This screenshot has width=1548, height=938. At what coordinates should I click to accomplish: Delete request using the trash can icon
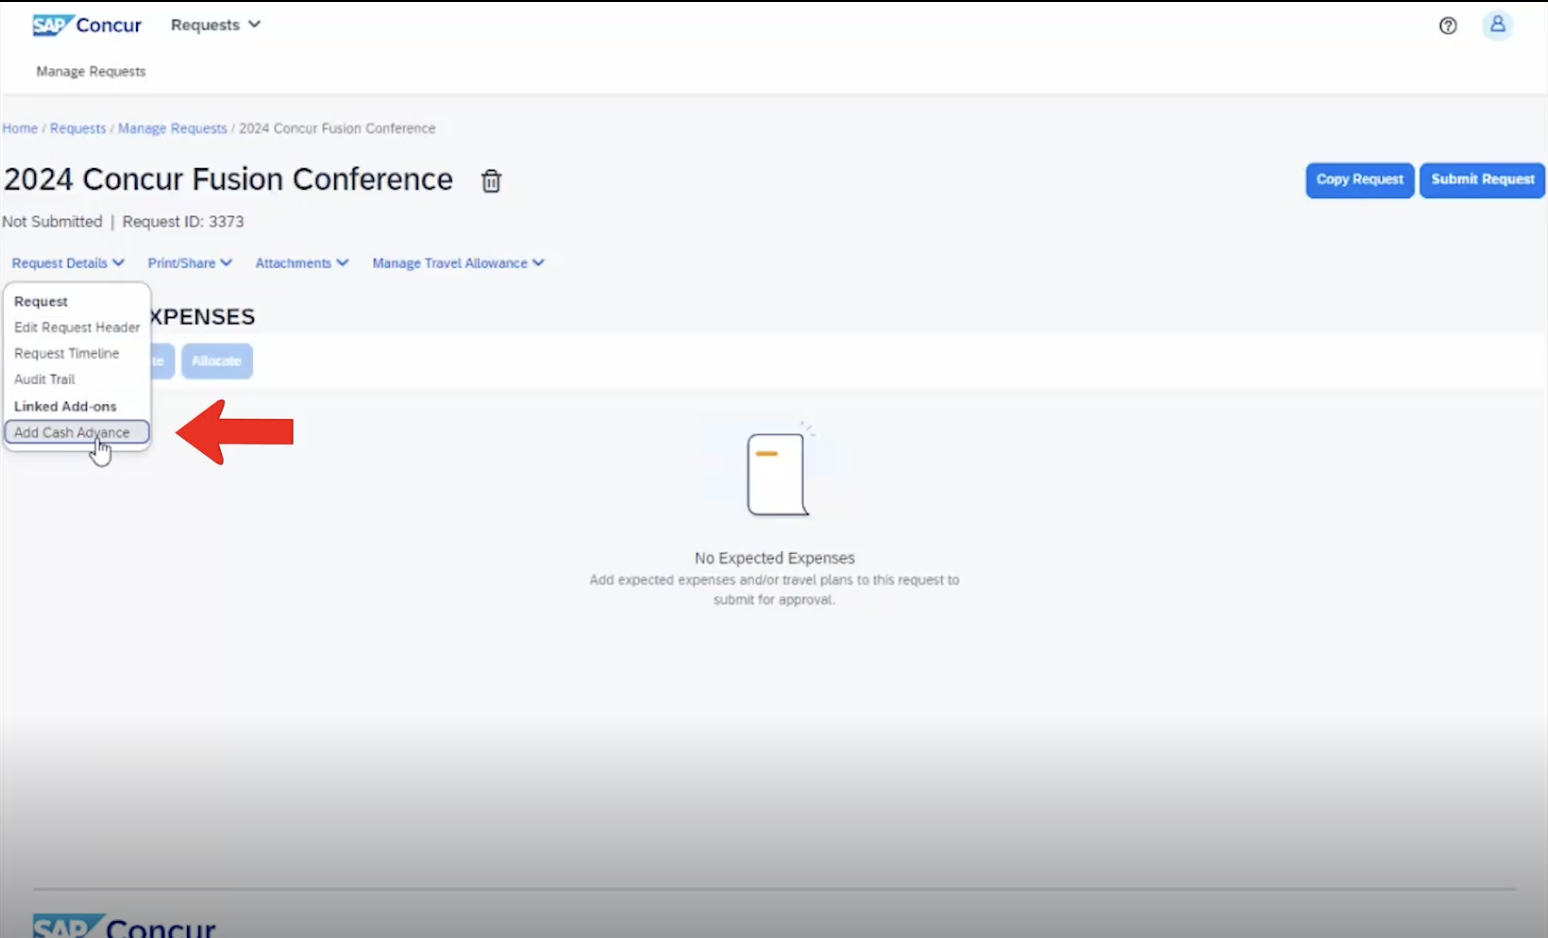(x=491, y=181)
